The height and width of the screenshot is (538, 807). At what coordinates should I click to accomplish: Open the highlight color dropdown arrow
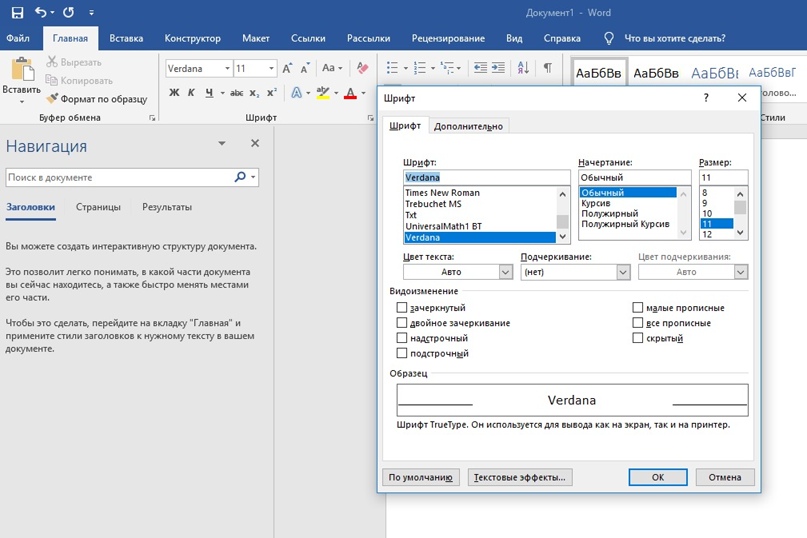pos(336,93)
